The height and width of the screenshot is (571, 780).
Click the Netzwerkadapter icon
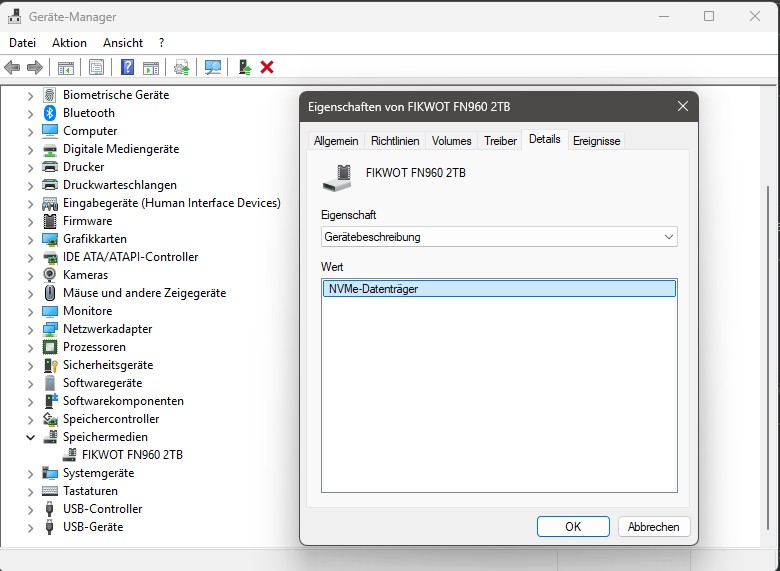pos(50,329)
